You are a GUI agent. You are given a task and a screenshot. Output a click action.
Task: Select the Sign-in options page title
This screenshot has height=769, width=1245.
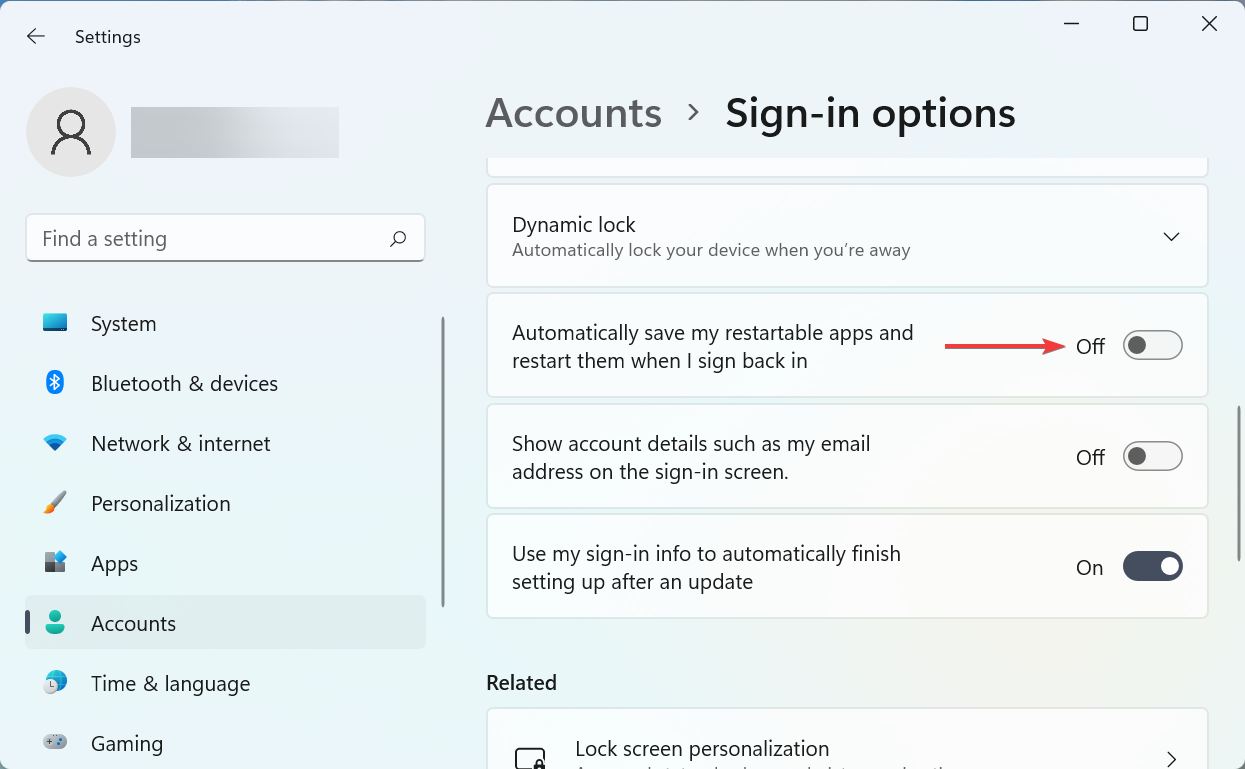(x=870, y=113)
